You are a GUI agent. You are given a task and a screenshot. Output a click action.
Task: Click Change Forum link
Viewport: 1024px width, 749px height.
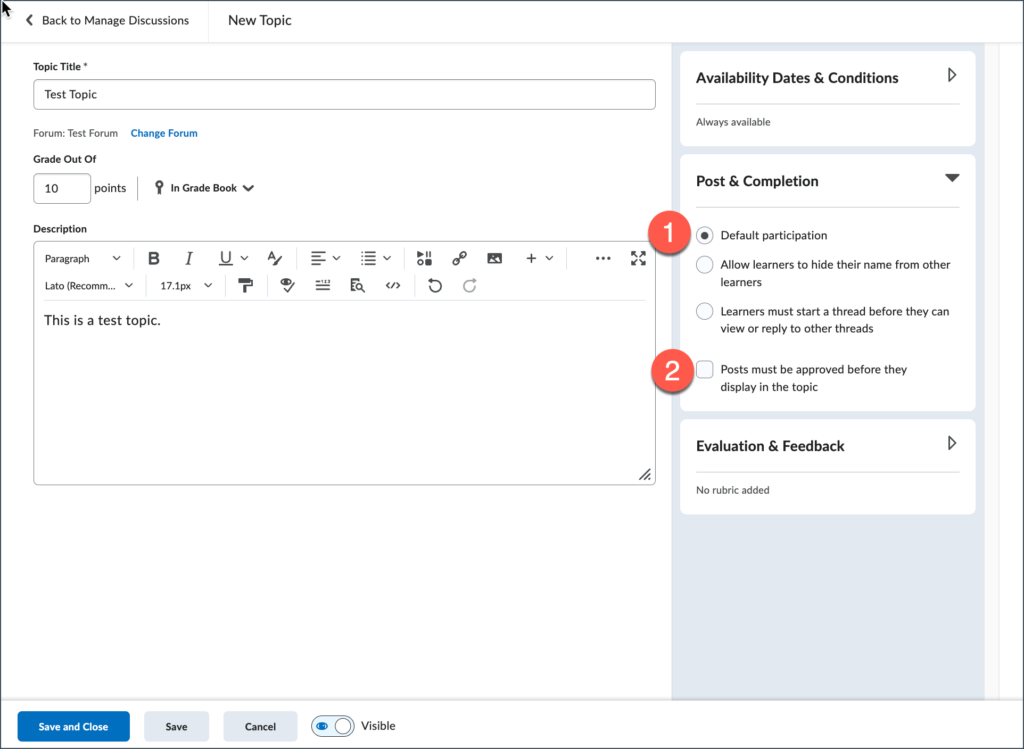[163, 132]
